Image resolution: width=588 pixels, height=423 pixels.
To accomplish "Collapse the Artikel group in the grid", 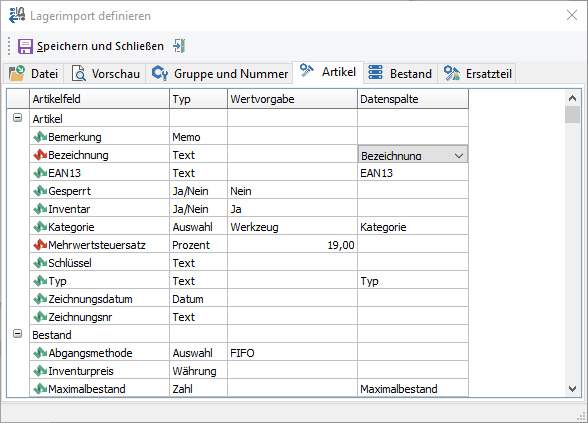I will pos(17,118).
